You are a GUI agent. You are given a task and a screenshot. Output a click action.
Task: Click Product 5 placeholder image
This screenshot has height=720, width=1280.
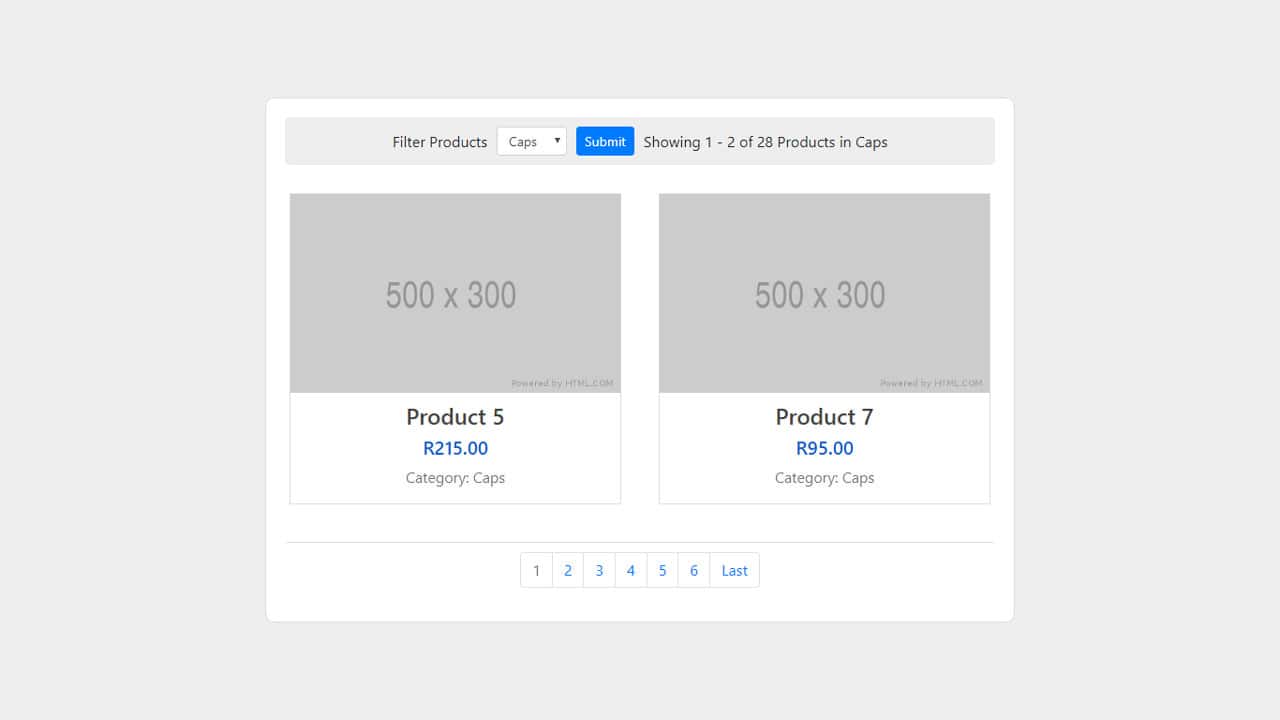point(455,293)
